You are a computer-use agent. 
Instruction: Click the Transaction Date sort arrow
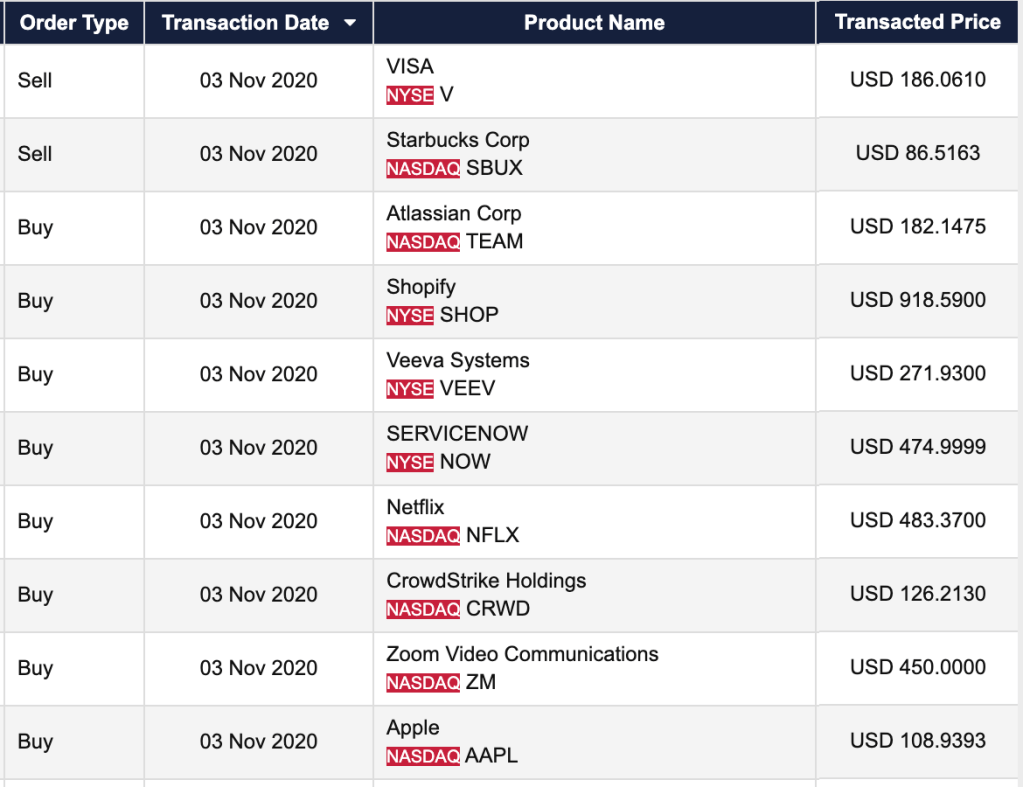point(350,24)
